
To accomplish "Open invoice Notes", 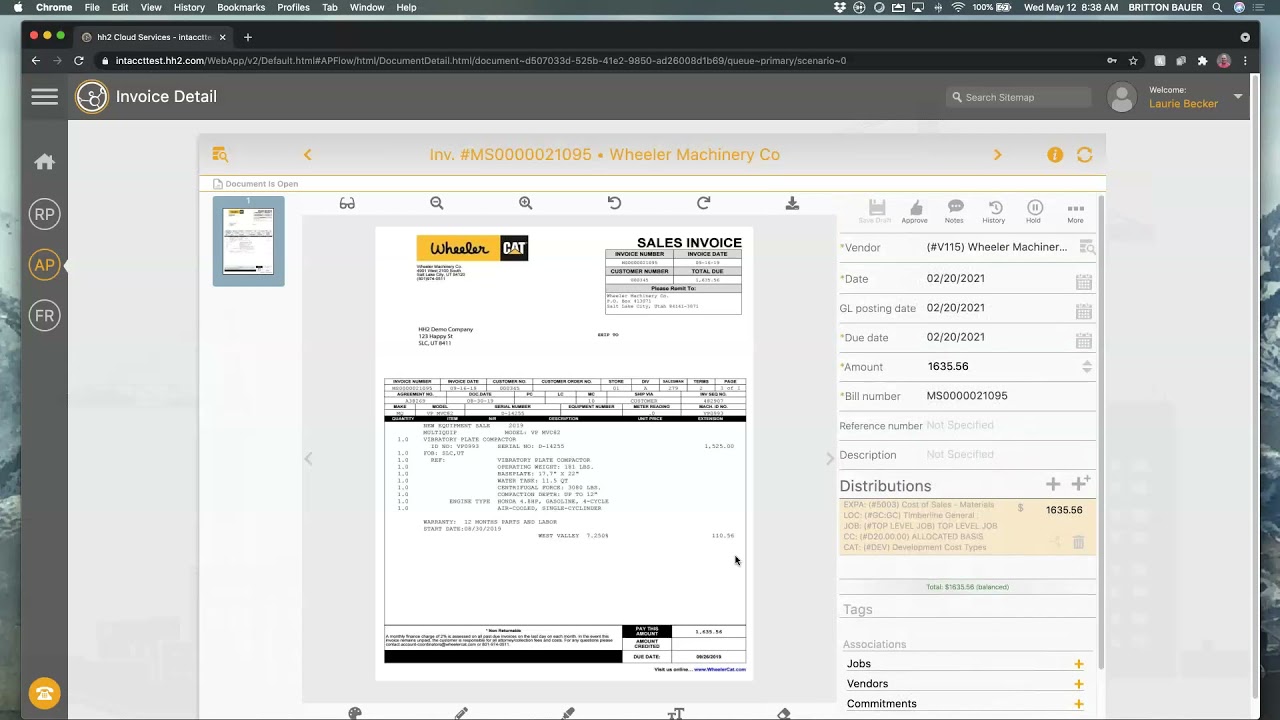I will click(x=955, y=211).
